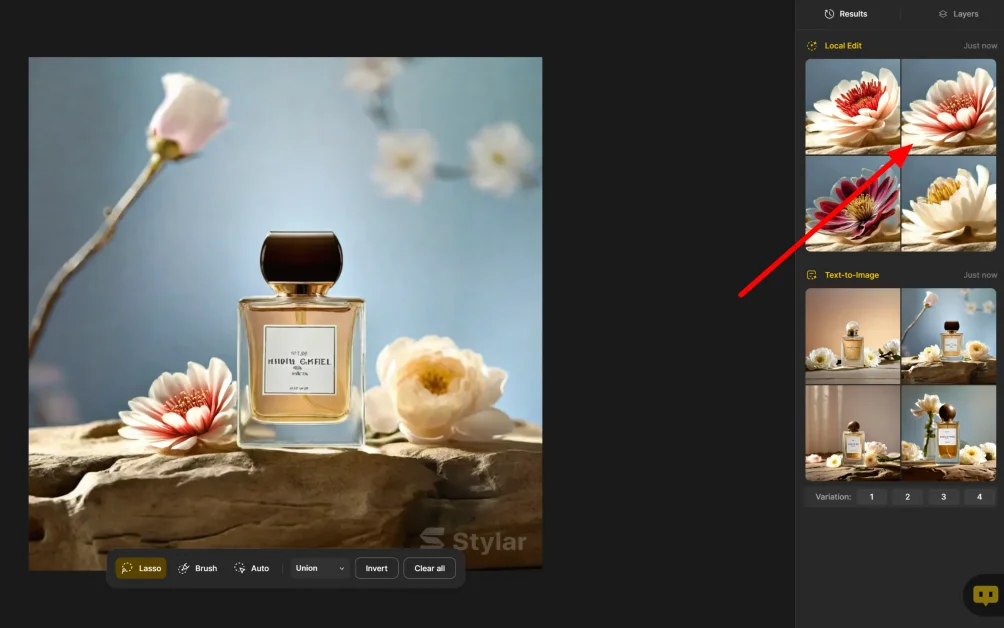
Task: Select Variation 2
Action: coord(907,497)
